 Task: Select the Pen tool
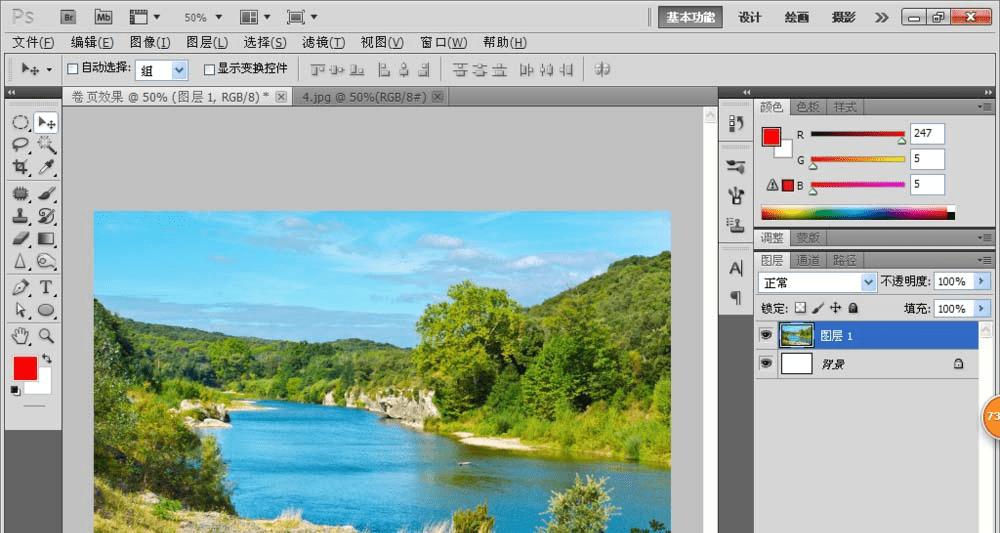(20, 288)
